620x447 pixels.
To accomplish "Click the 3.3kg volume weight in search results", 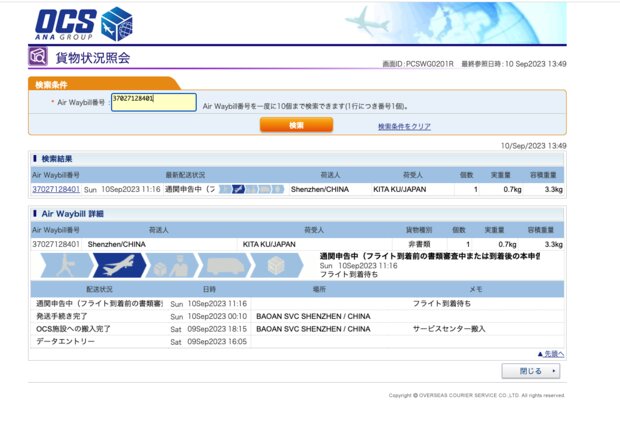I will click(554, 189).
